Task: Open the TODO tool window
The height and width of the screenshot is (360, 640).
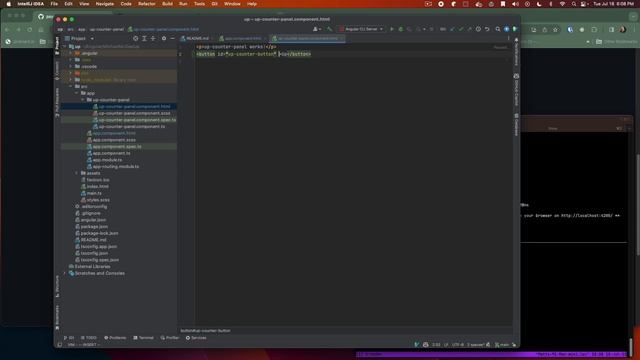Action: tap(89, 338)
